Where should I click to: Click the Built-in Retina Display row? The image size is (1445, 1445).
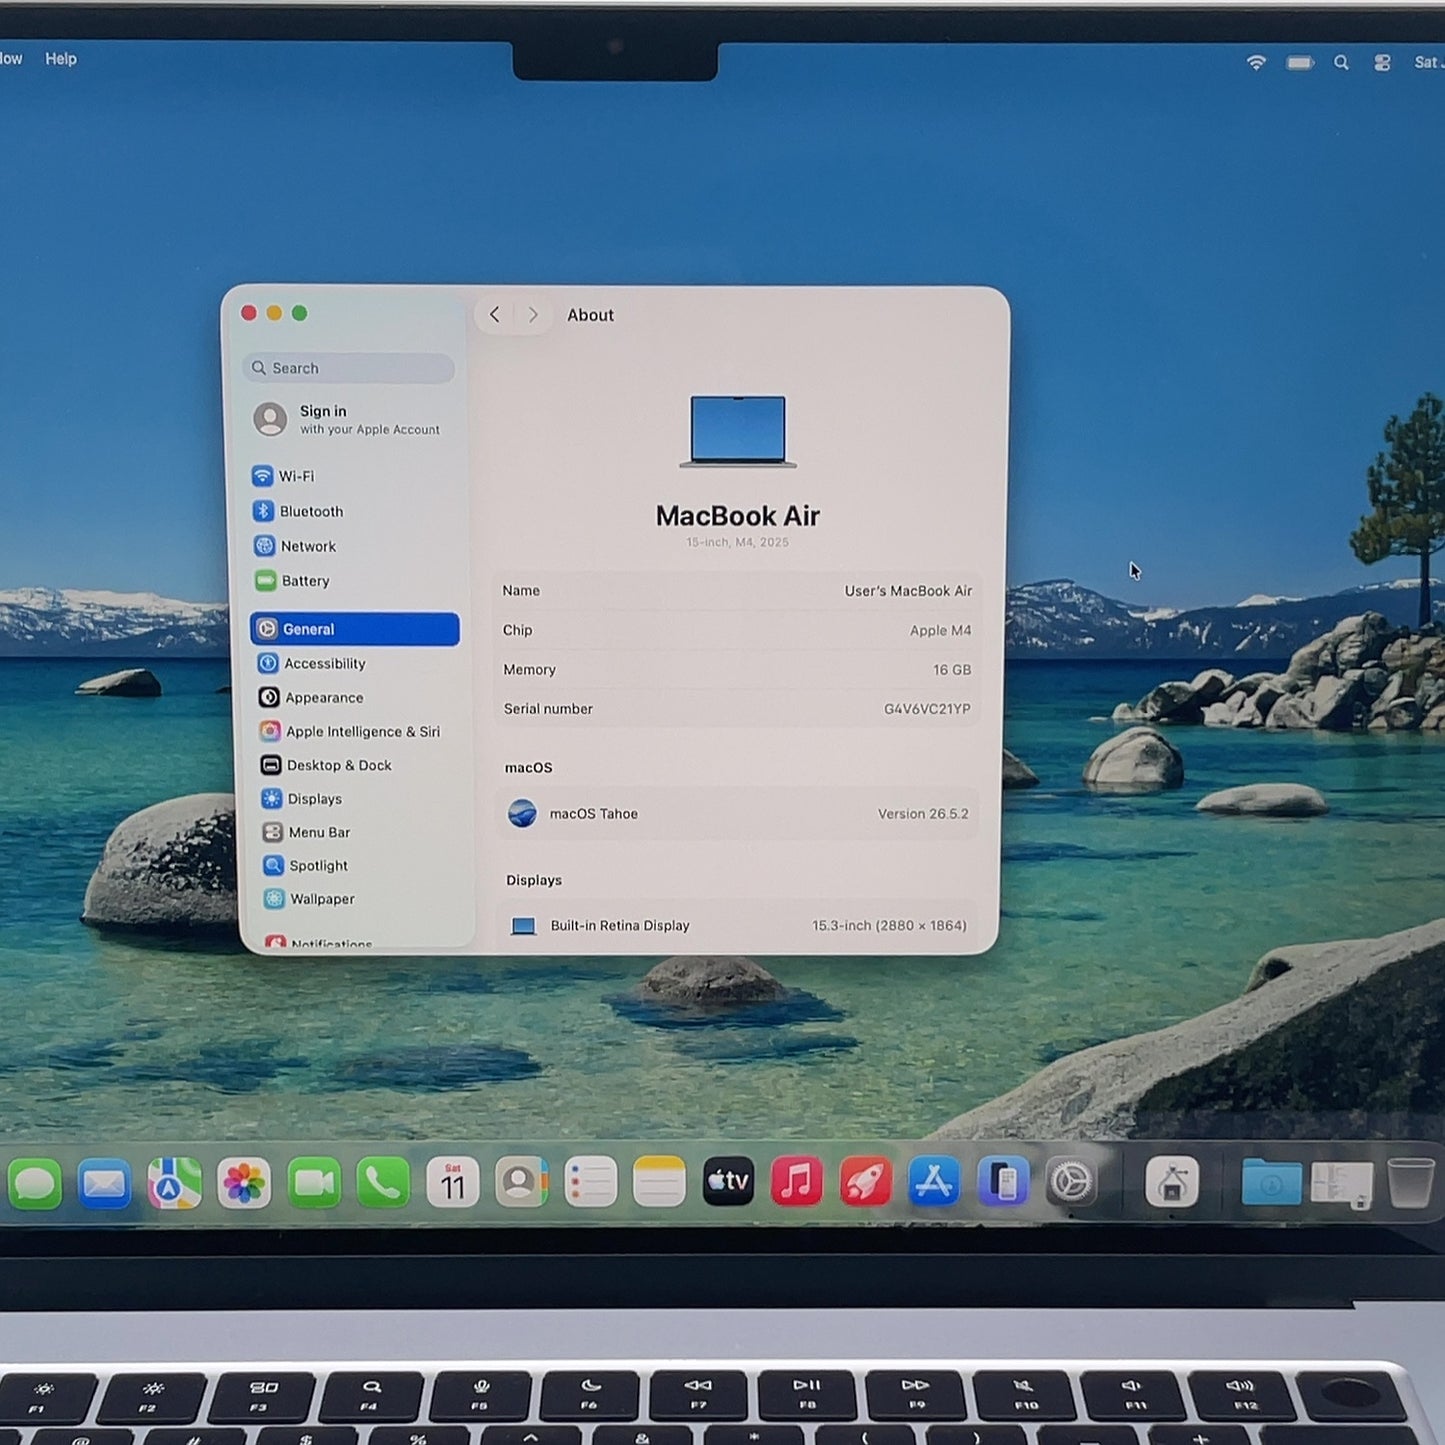pyautogui.click(x=738, y=926)
